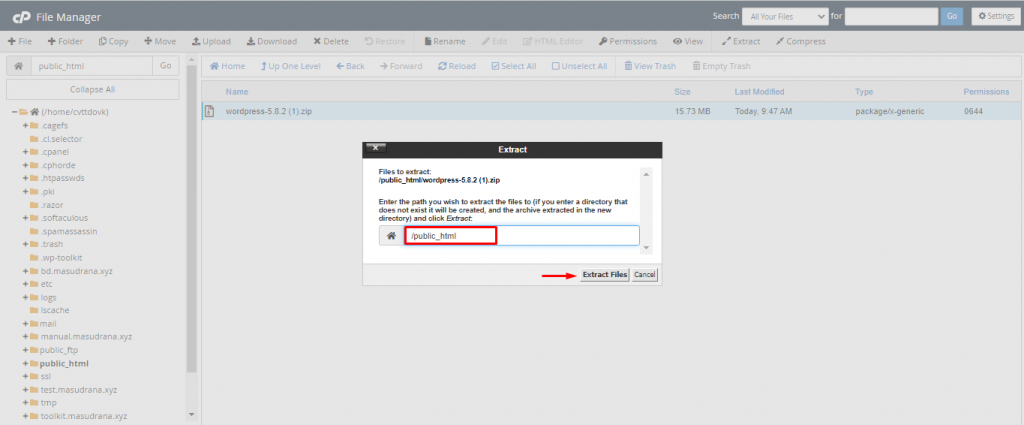Open the Permissions tool

(628, 41)
